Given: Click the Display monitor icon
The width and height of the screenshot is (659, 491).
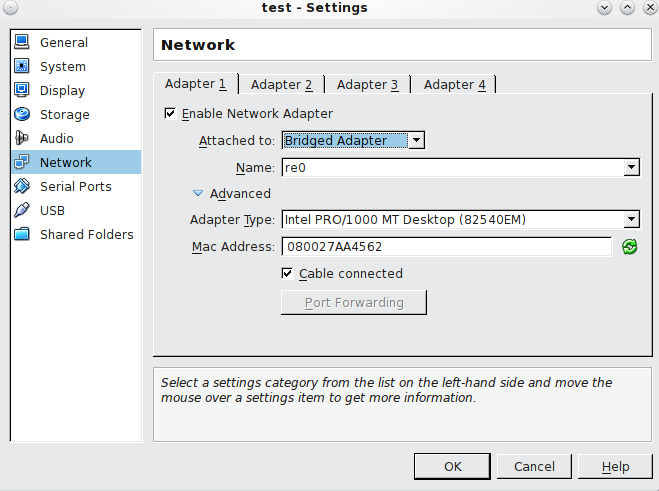Looking at the screenshot, I should 22,90.
